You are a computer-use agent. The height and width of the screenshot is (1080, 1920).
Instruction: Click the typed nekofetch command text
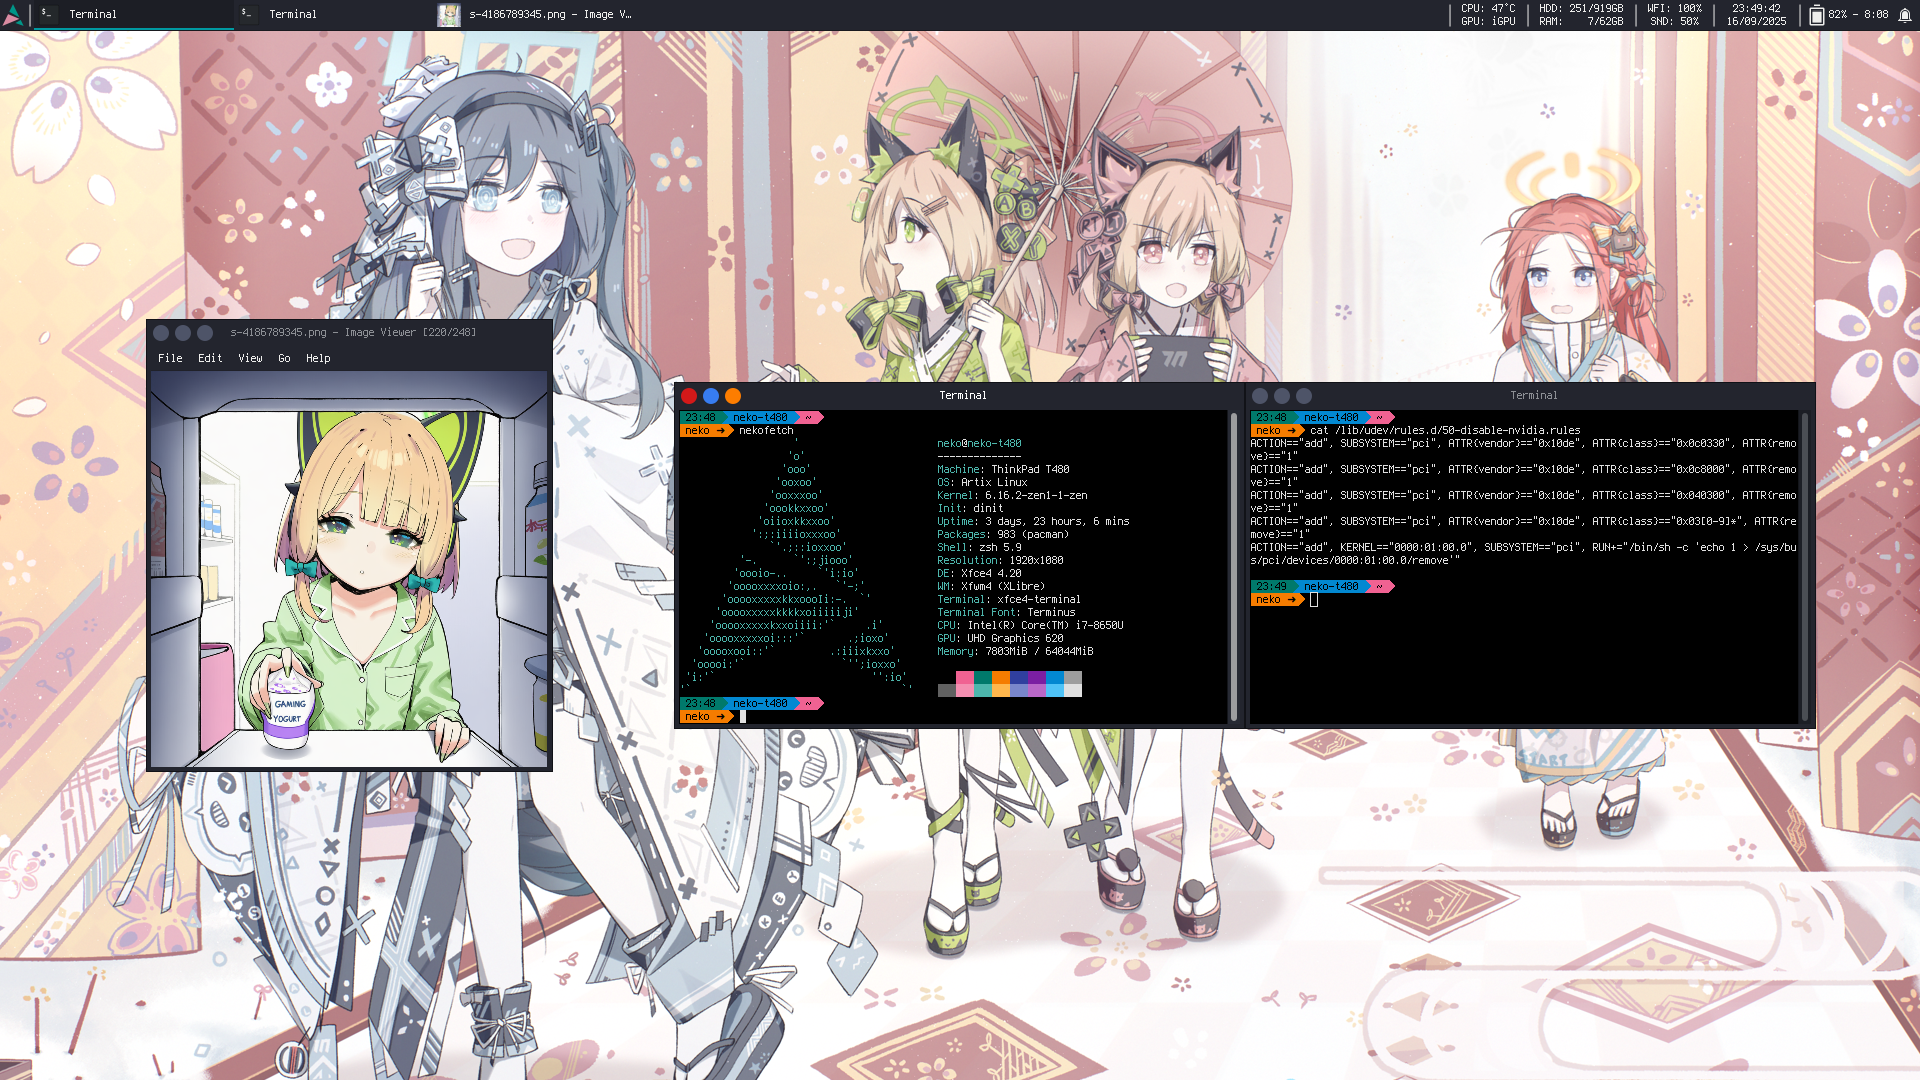766,431
